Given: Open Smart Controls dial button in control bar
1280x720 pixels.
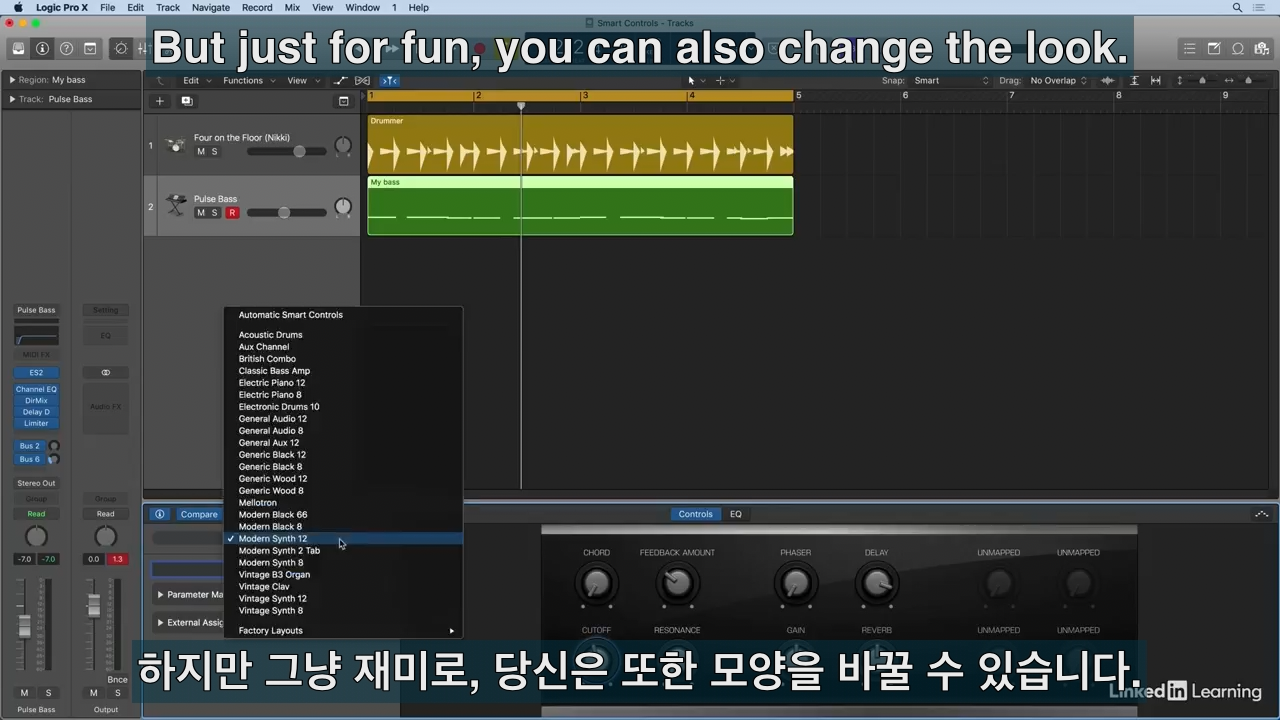Looking at the screenshot, I should tap(121, 48).
